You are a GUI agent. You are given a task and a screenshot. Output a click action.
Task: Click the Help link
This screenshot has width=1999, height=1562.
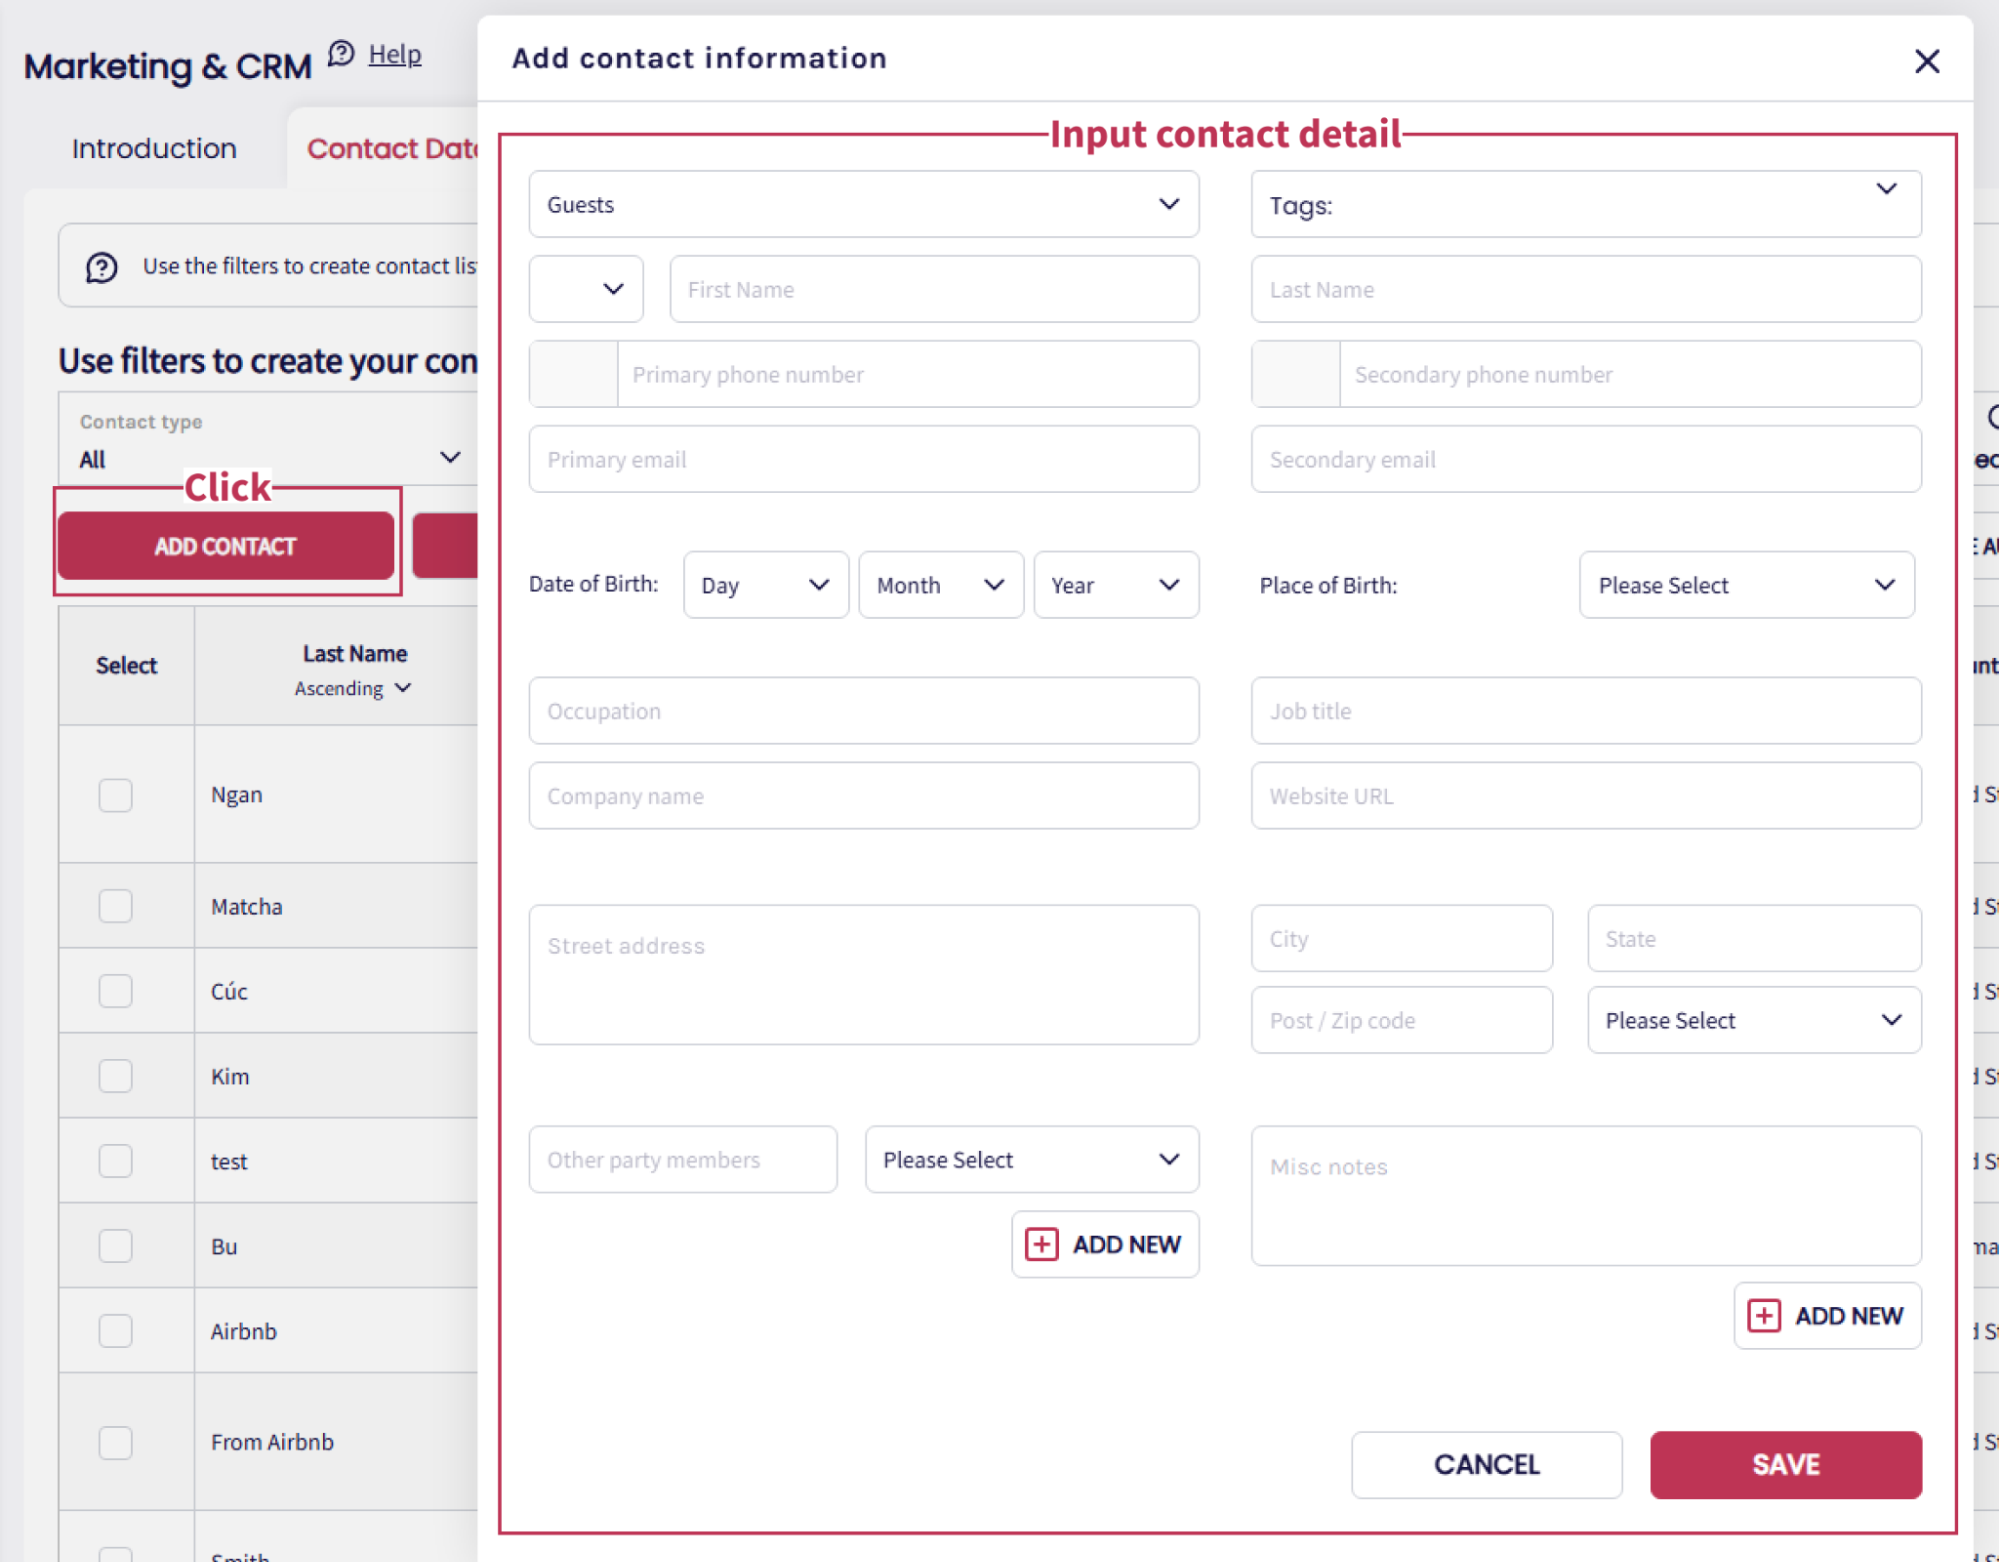click(395, 54)
